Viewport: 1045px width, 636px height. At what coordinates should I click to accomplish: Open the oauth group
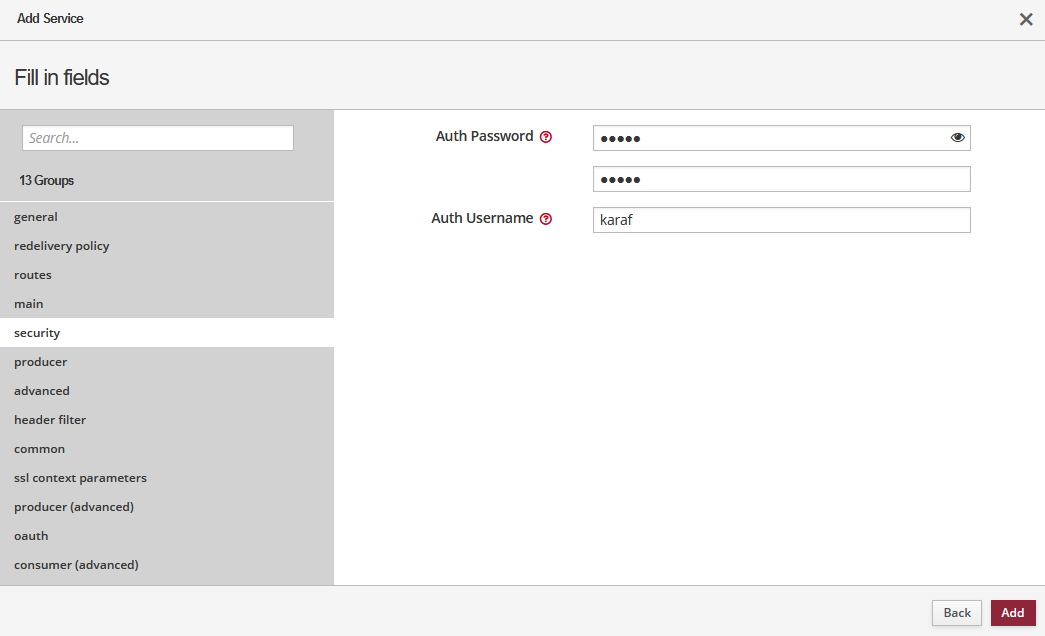point(31,536)
